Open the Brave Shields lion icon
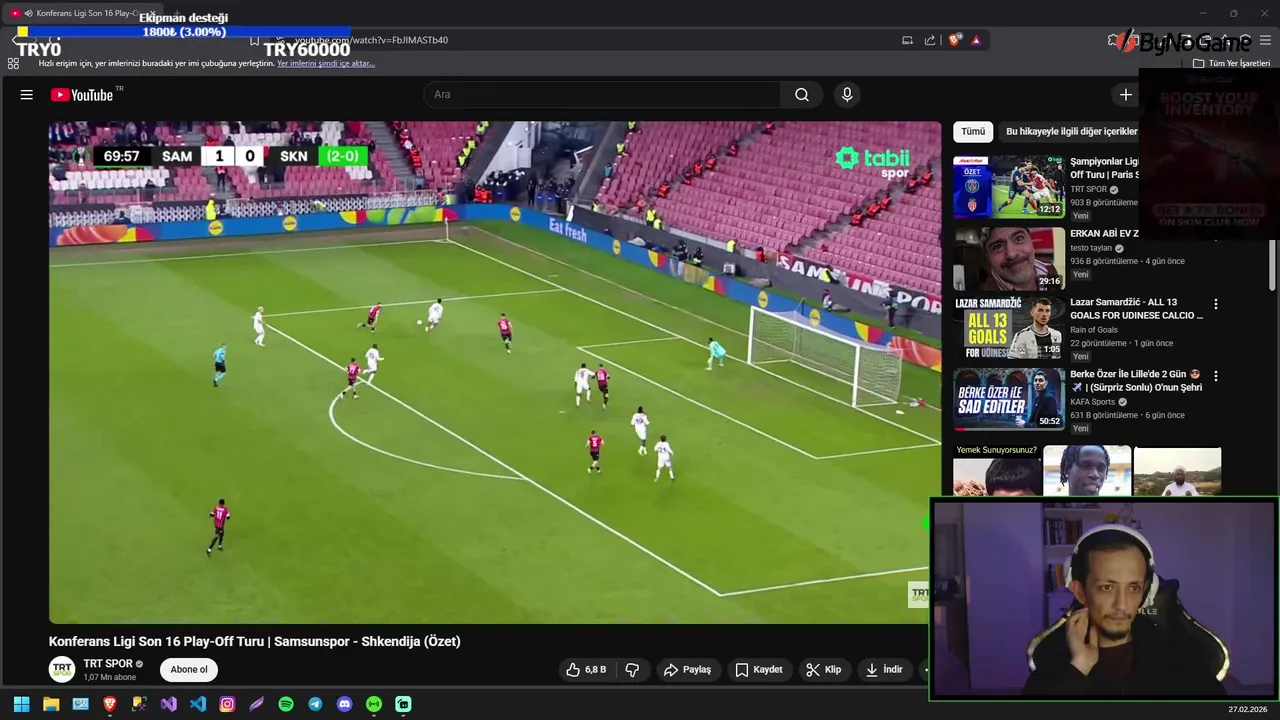1280x720 pixels. click(954, 40)
